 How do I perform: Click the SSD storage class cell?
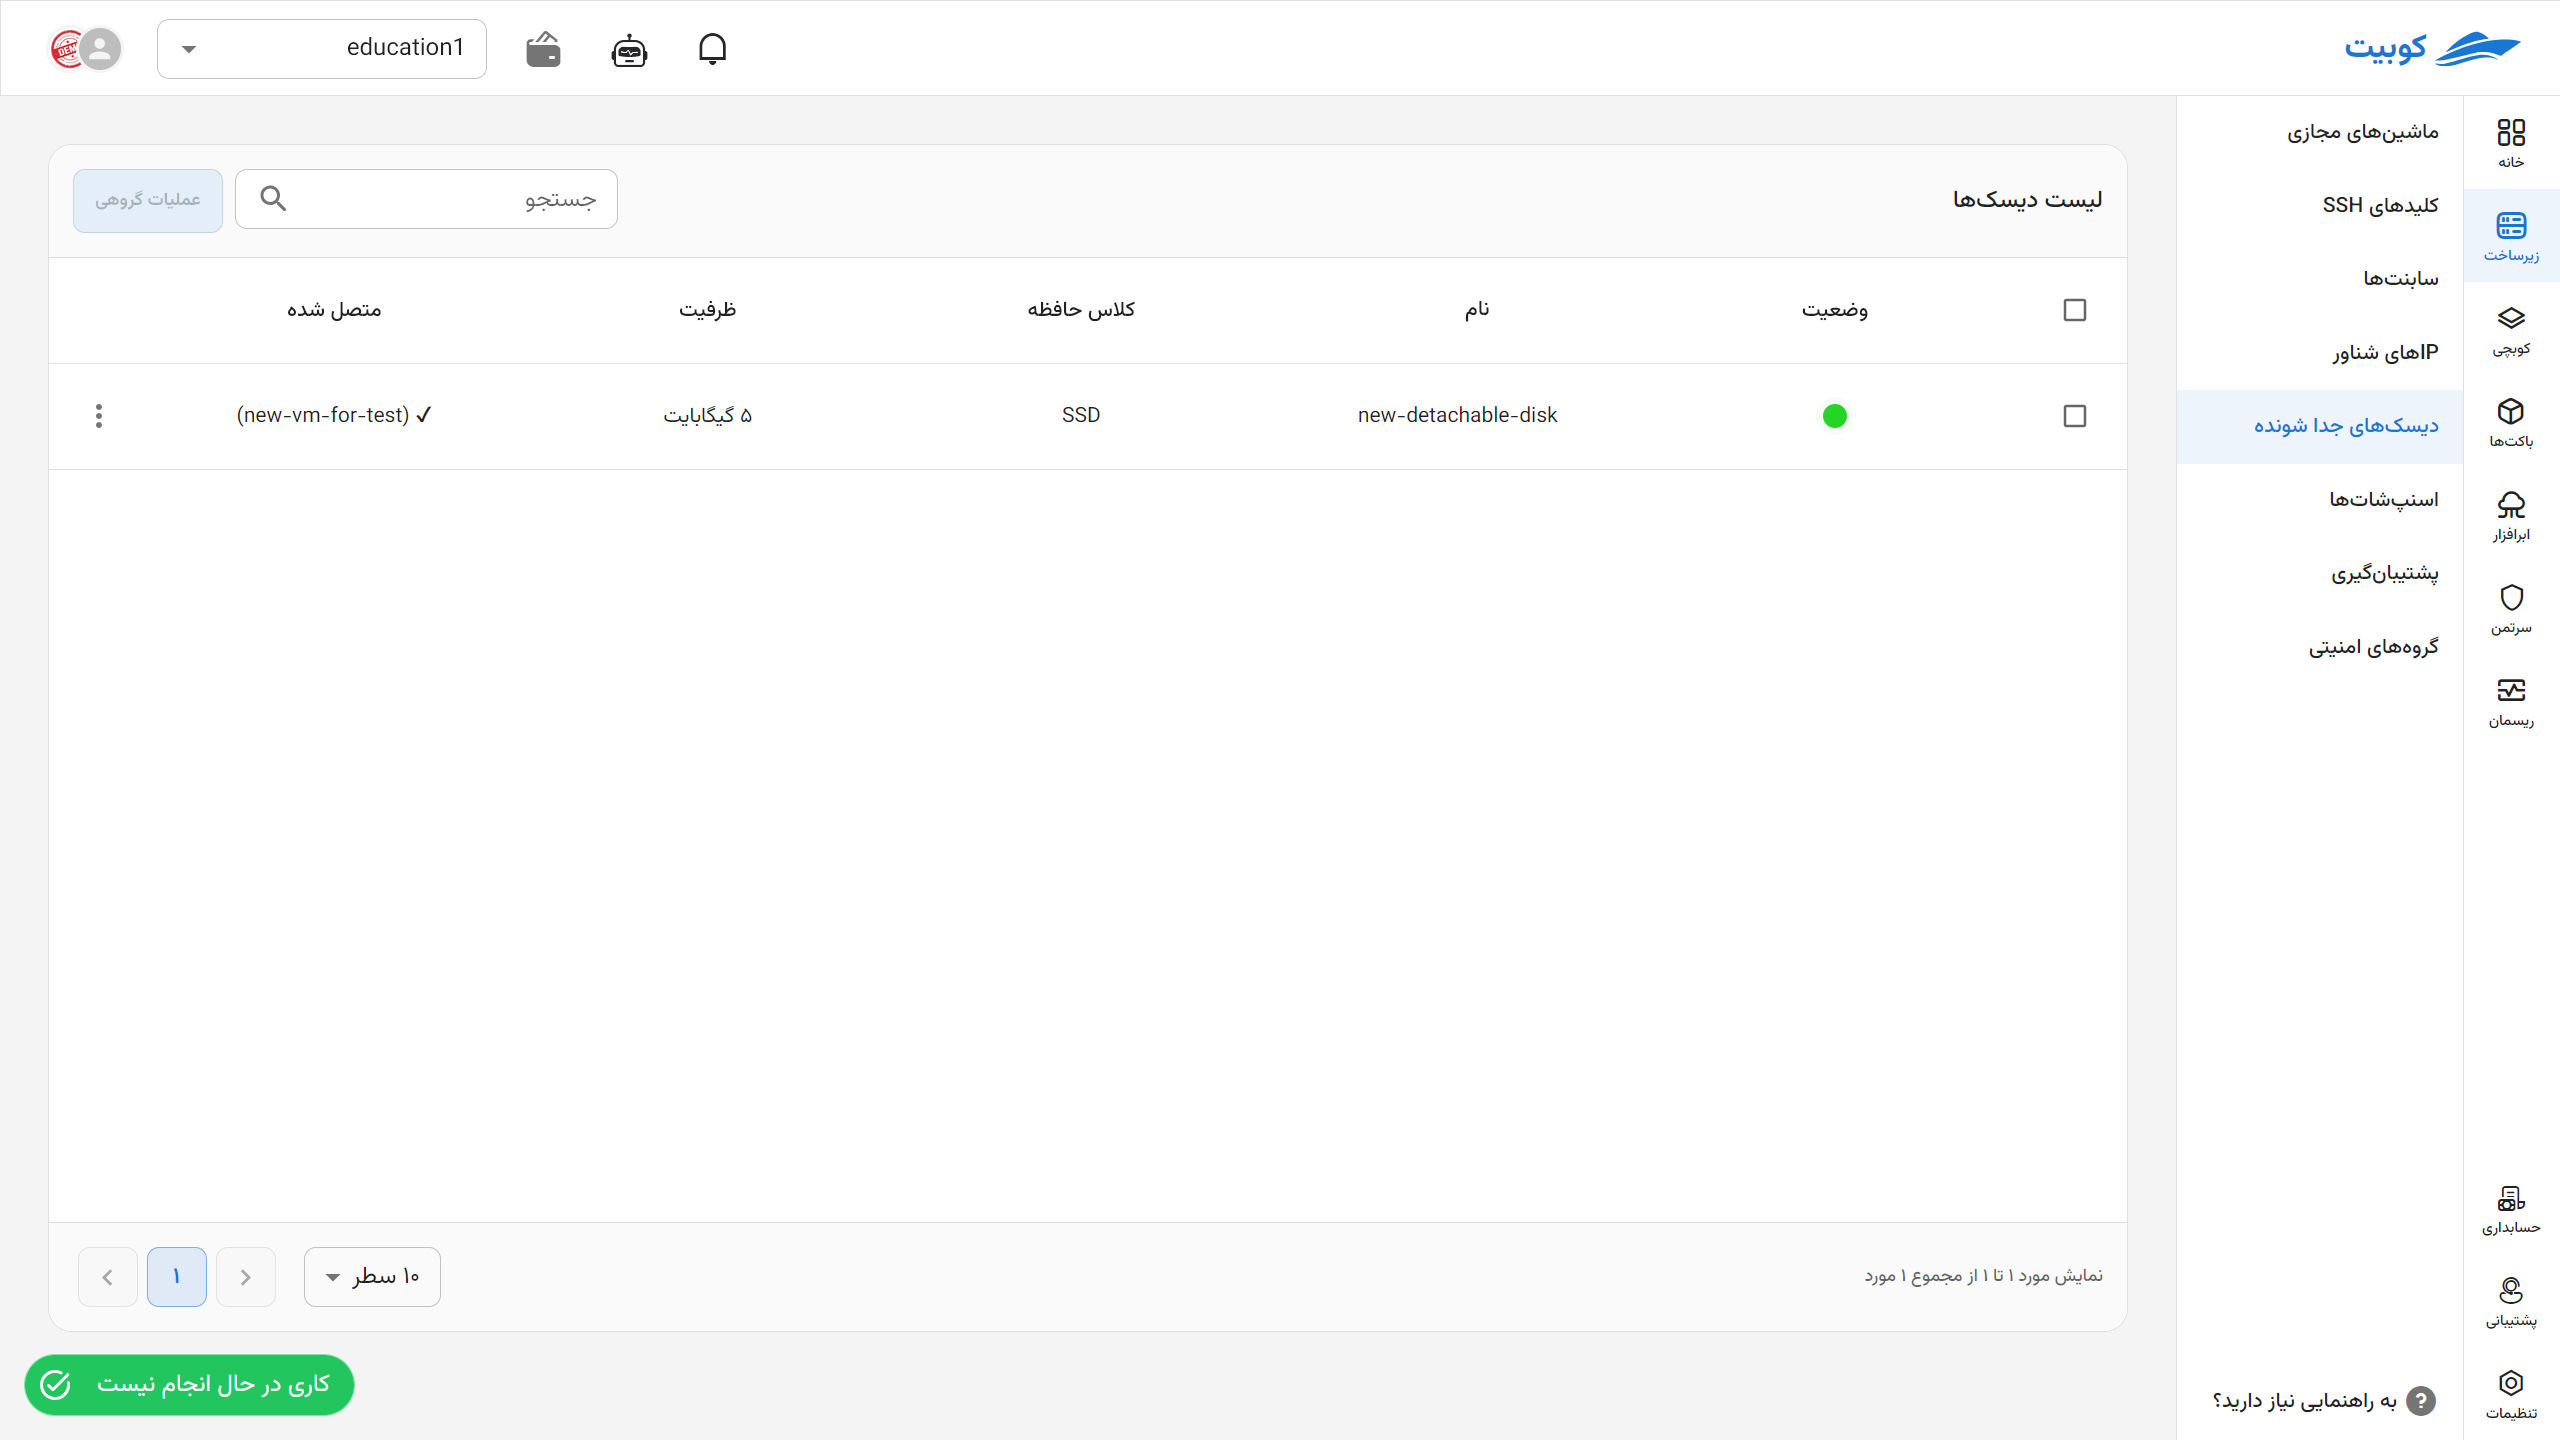click(1081, 415)
